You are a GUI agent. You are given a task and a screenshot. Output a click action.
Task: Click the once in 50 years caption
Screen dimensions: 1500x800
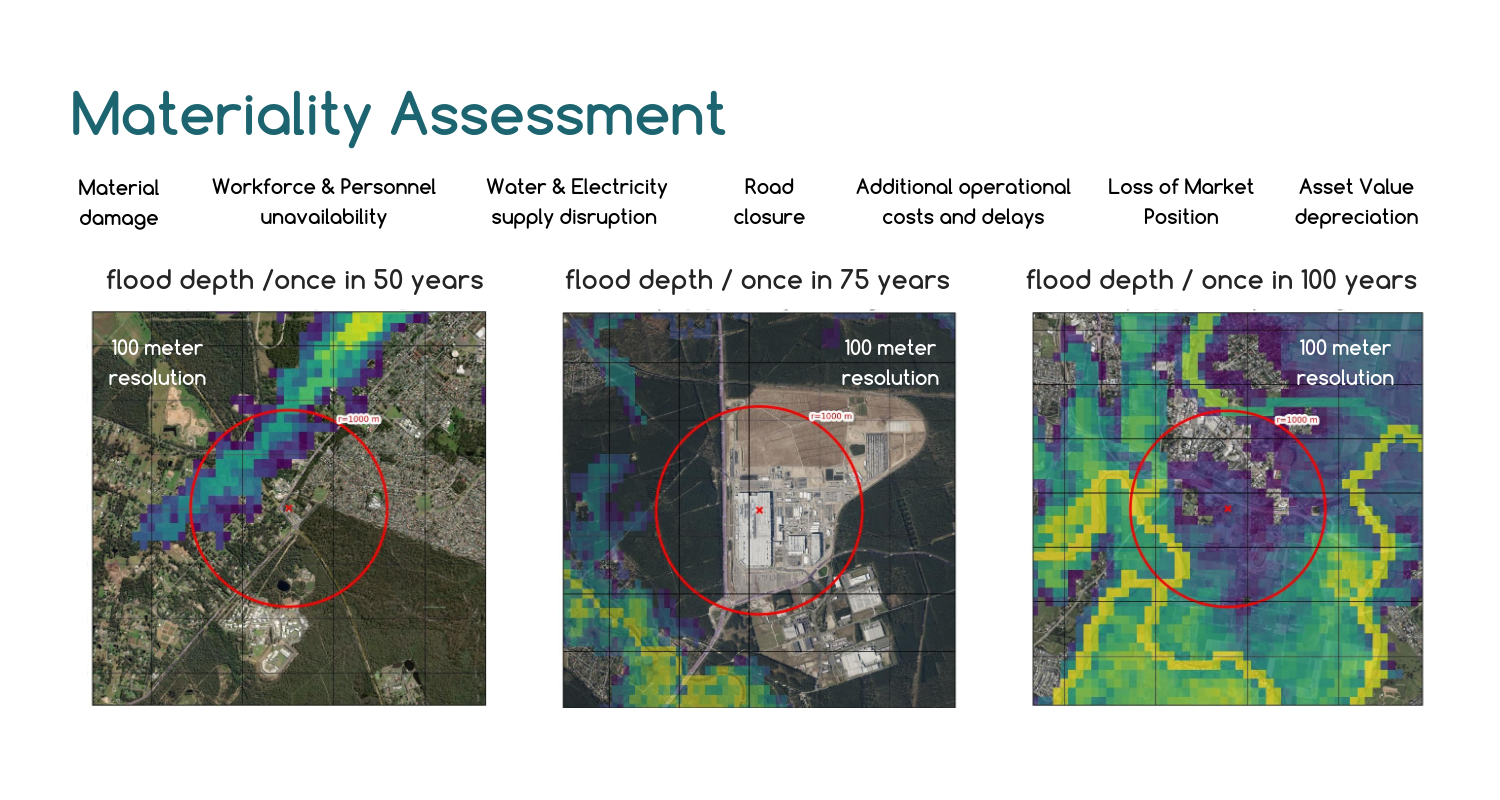pyautogui.click(x=295, y=280)
